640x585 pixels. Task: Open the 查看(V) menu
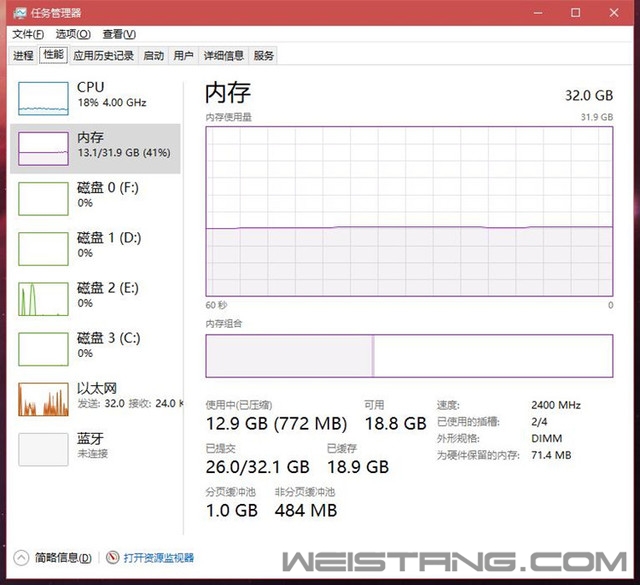(x=119, y=34)
